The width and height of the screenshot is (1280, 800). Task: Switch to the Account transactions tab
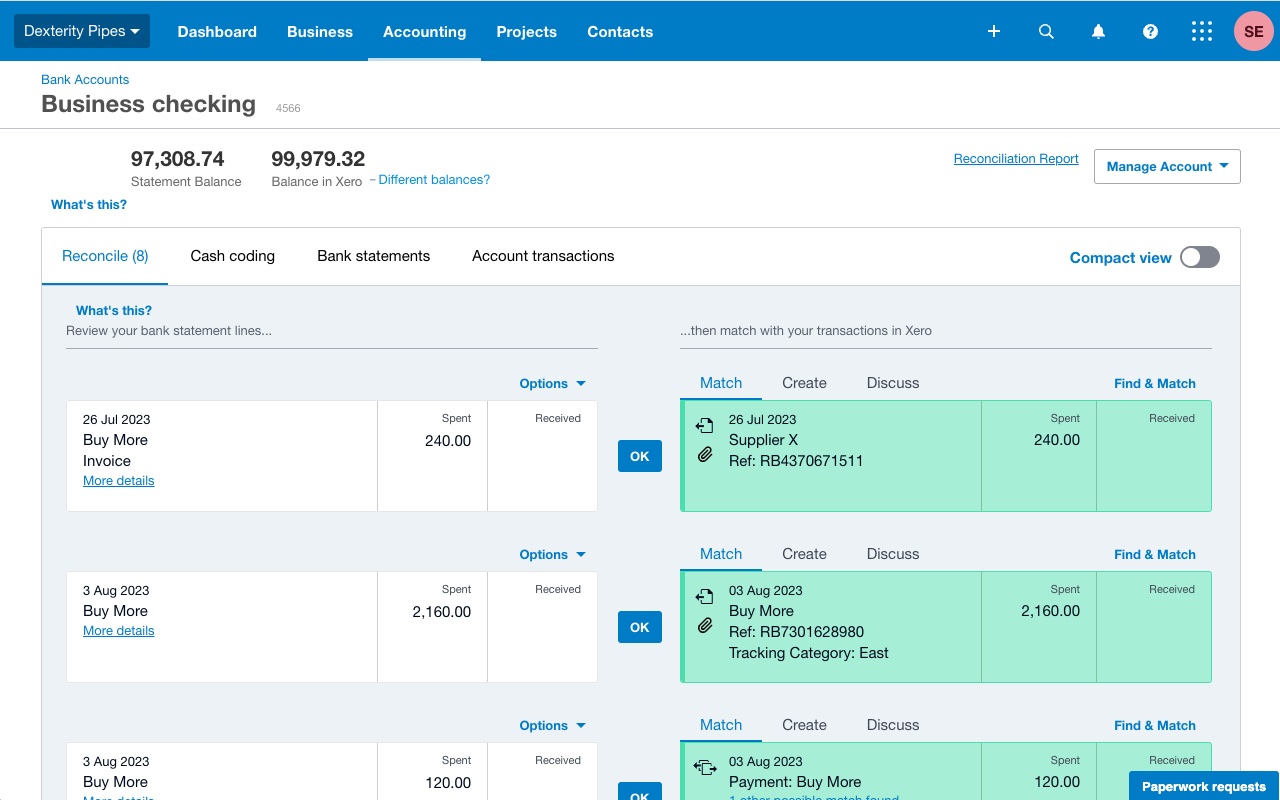click(x=543, y=256)
